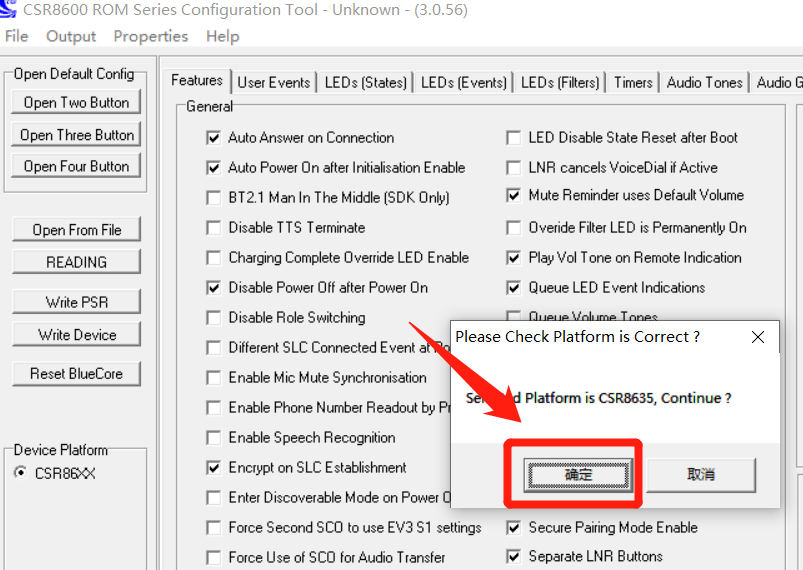Enable Charging Complete Override LED checkbox
This screenshot has height=570, width=803.
click(214, 258)
